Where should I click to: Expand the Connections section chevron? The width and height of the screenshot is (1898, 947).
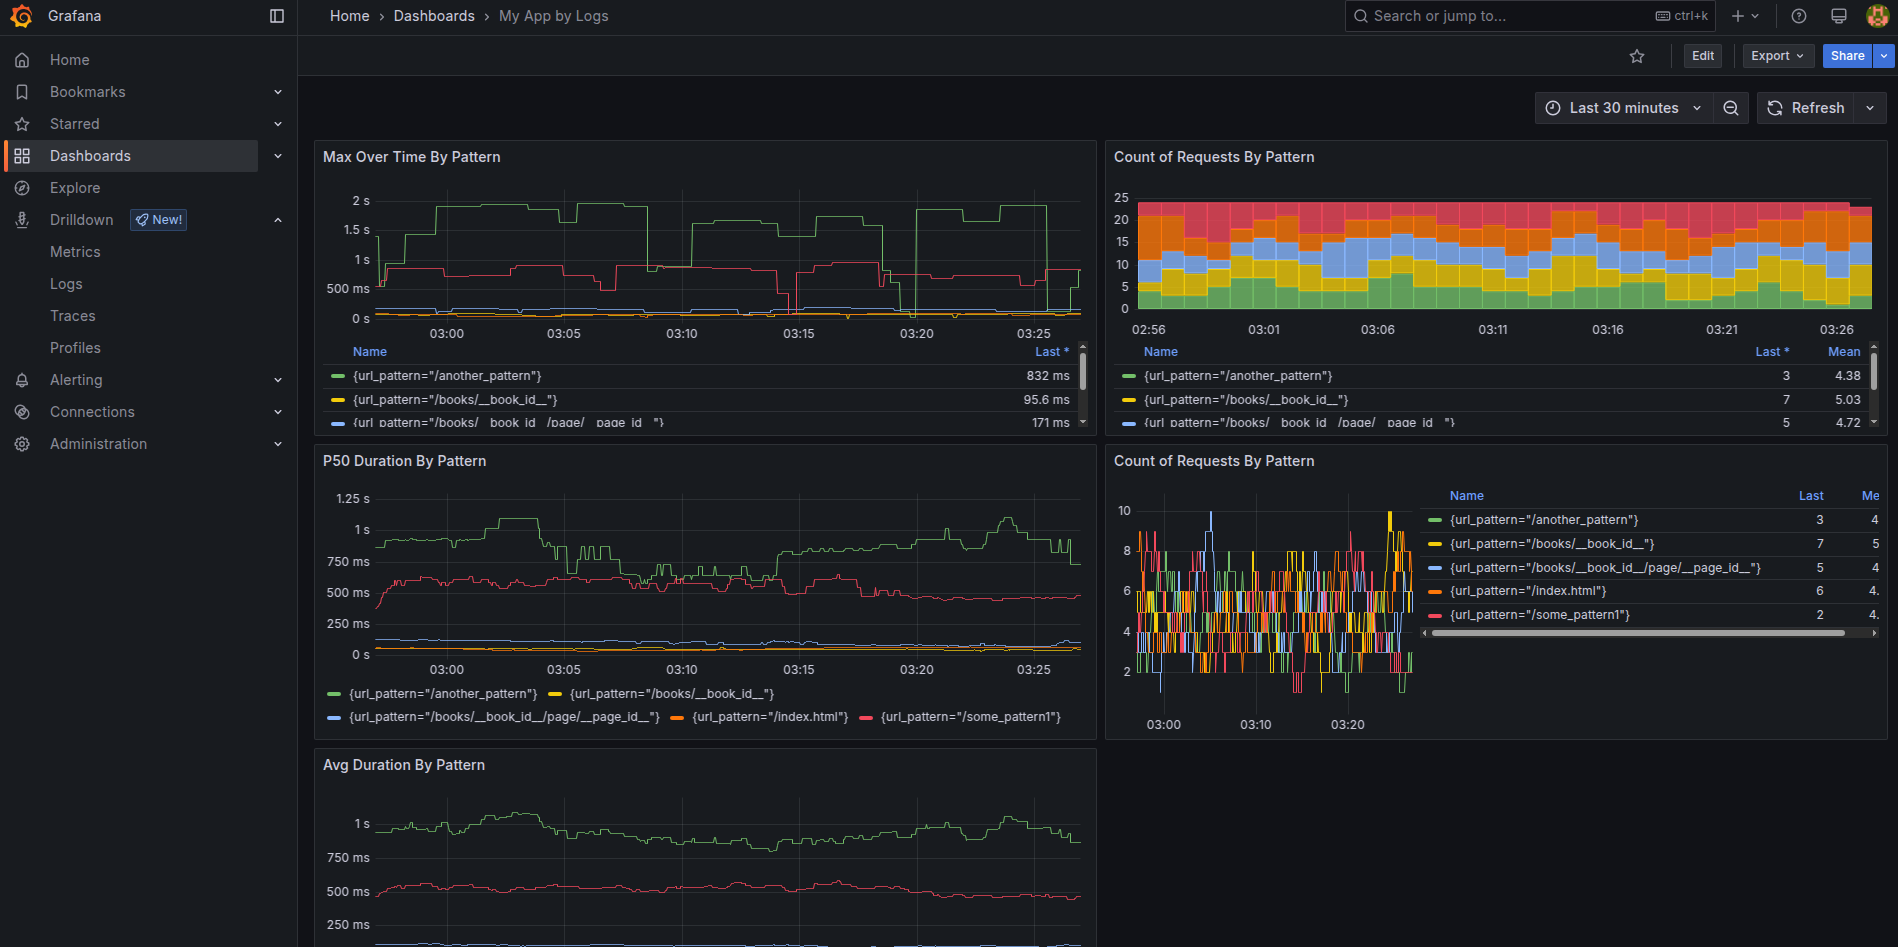pyautogui.click(x=278, y=412)
